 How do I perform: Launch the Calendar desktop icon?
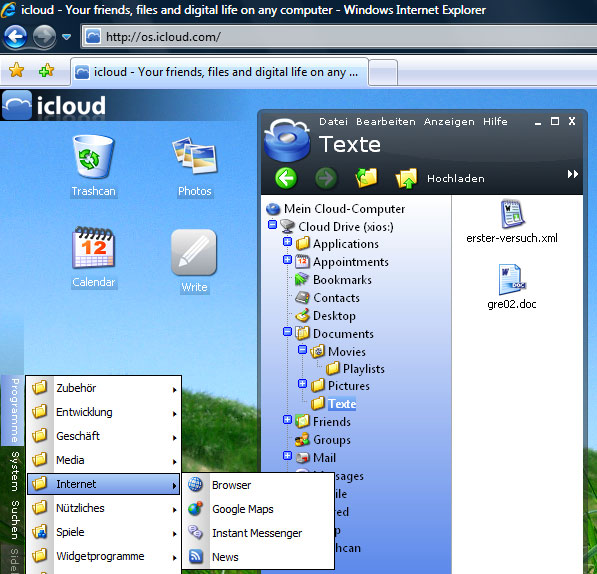coord(93,247)
